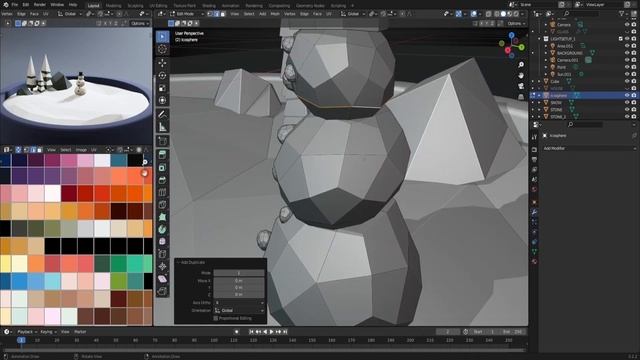Image resolution: width=640 pixels, height=360 pixels.
Task: Open the Render menu
Action: pyautogui.click(x=40, y=5)
